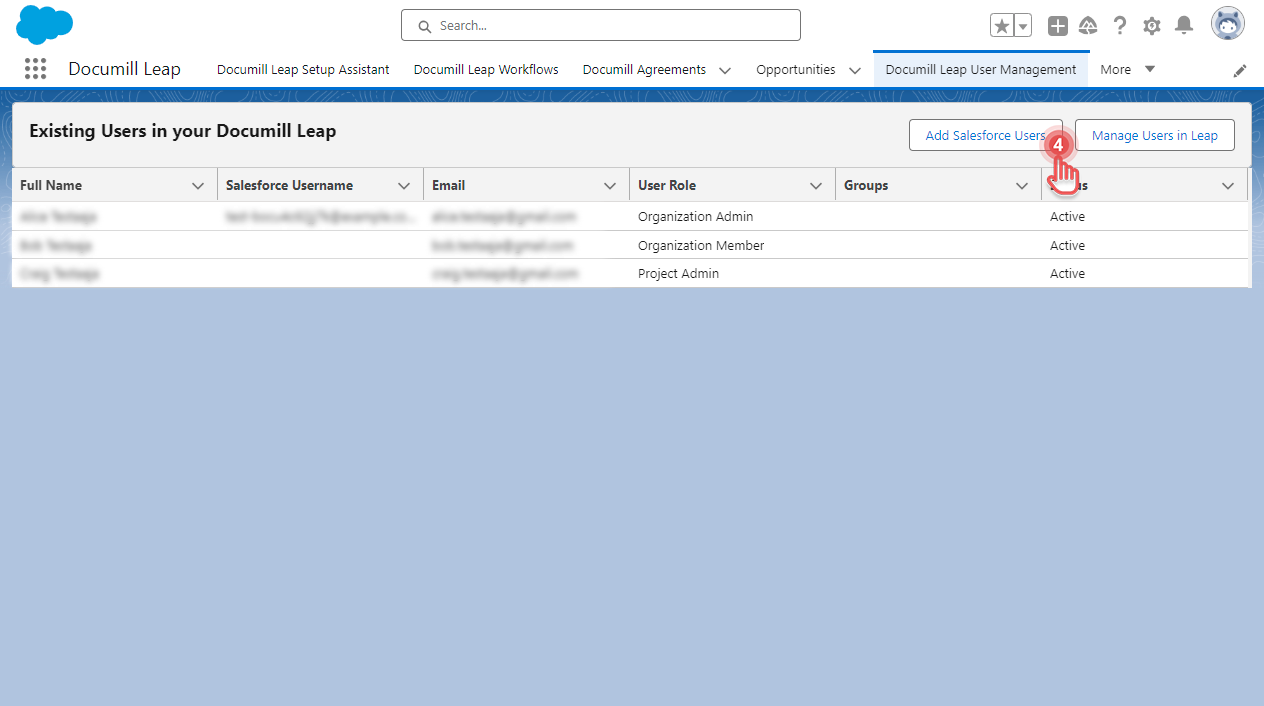This screenshot has width=1264, height=706.
Task: Expand the Opportunities tab dropdown
Action: pyautogui.click(x=855, y=70)
